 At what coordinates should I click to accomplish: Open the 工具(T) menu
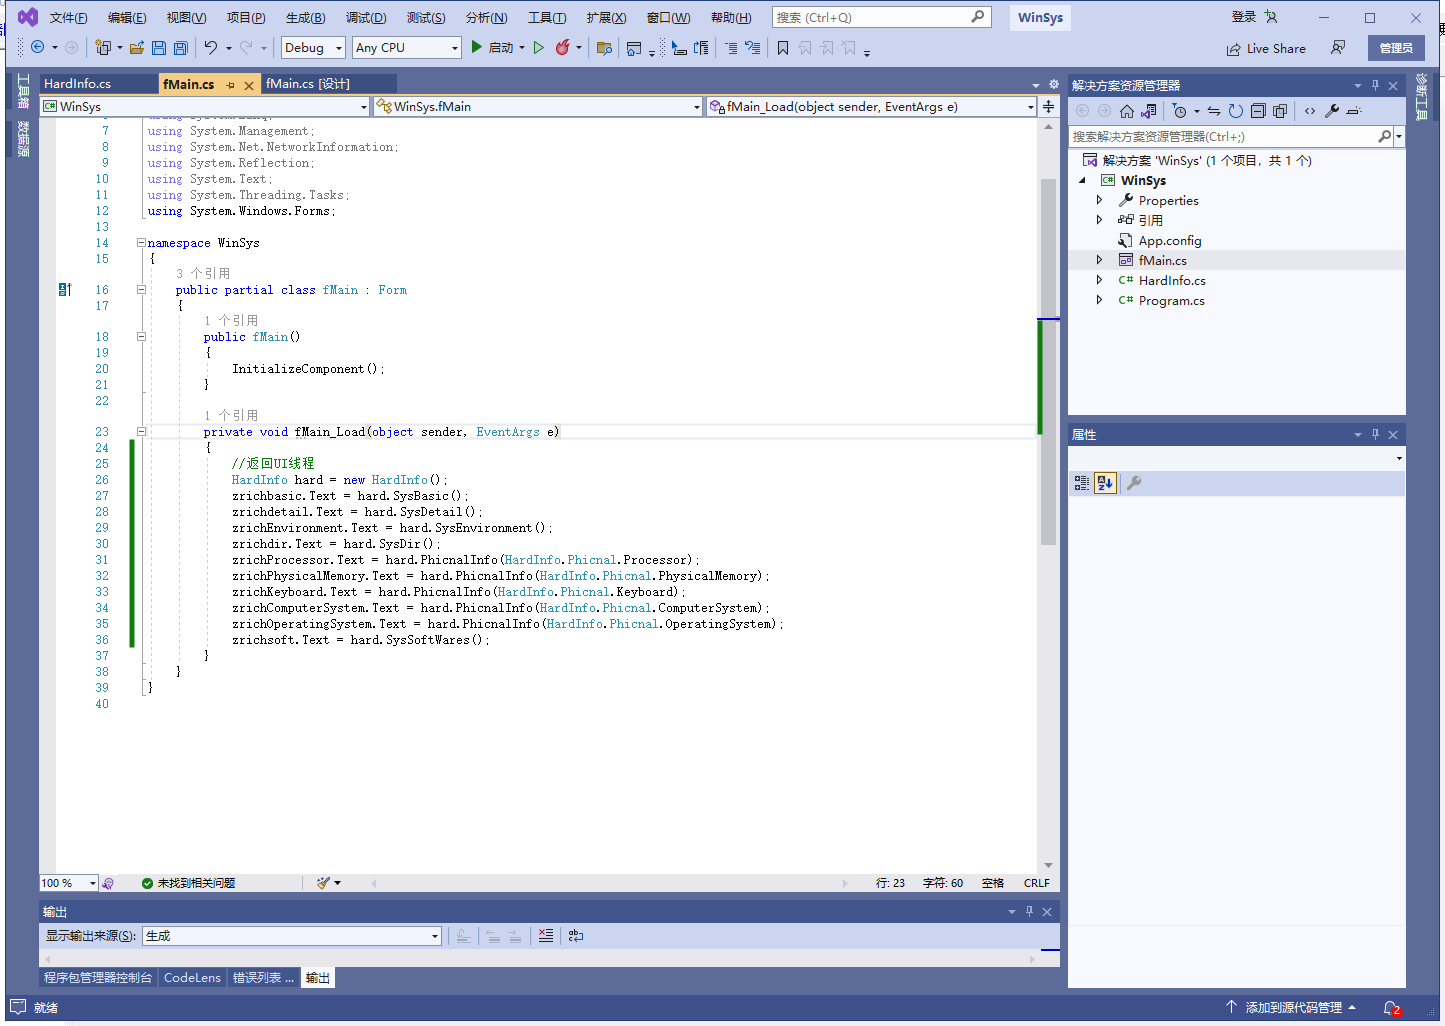pyautogui.click(x=547, y=18)
